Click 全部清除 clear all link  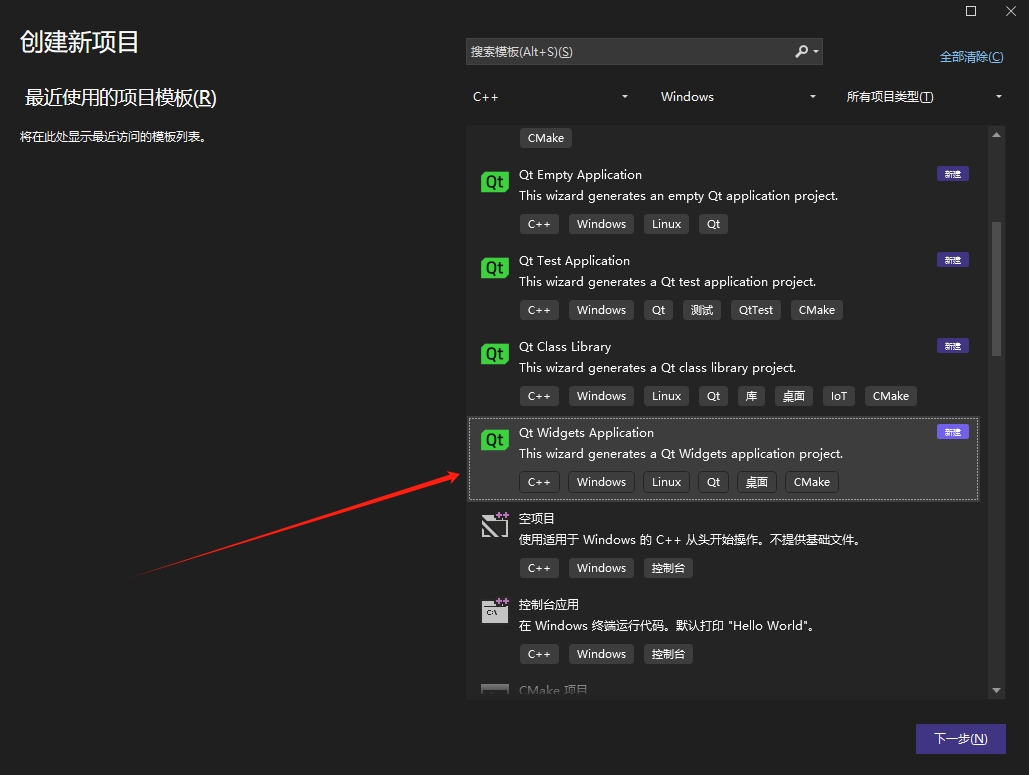click(x=971, y=57)
